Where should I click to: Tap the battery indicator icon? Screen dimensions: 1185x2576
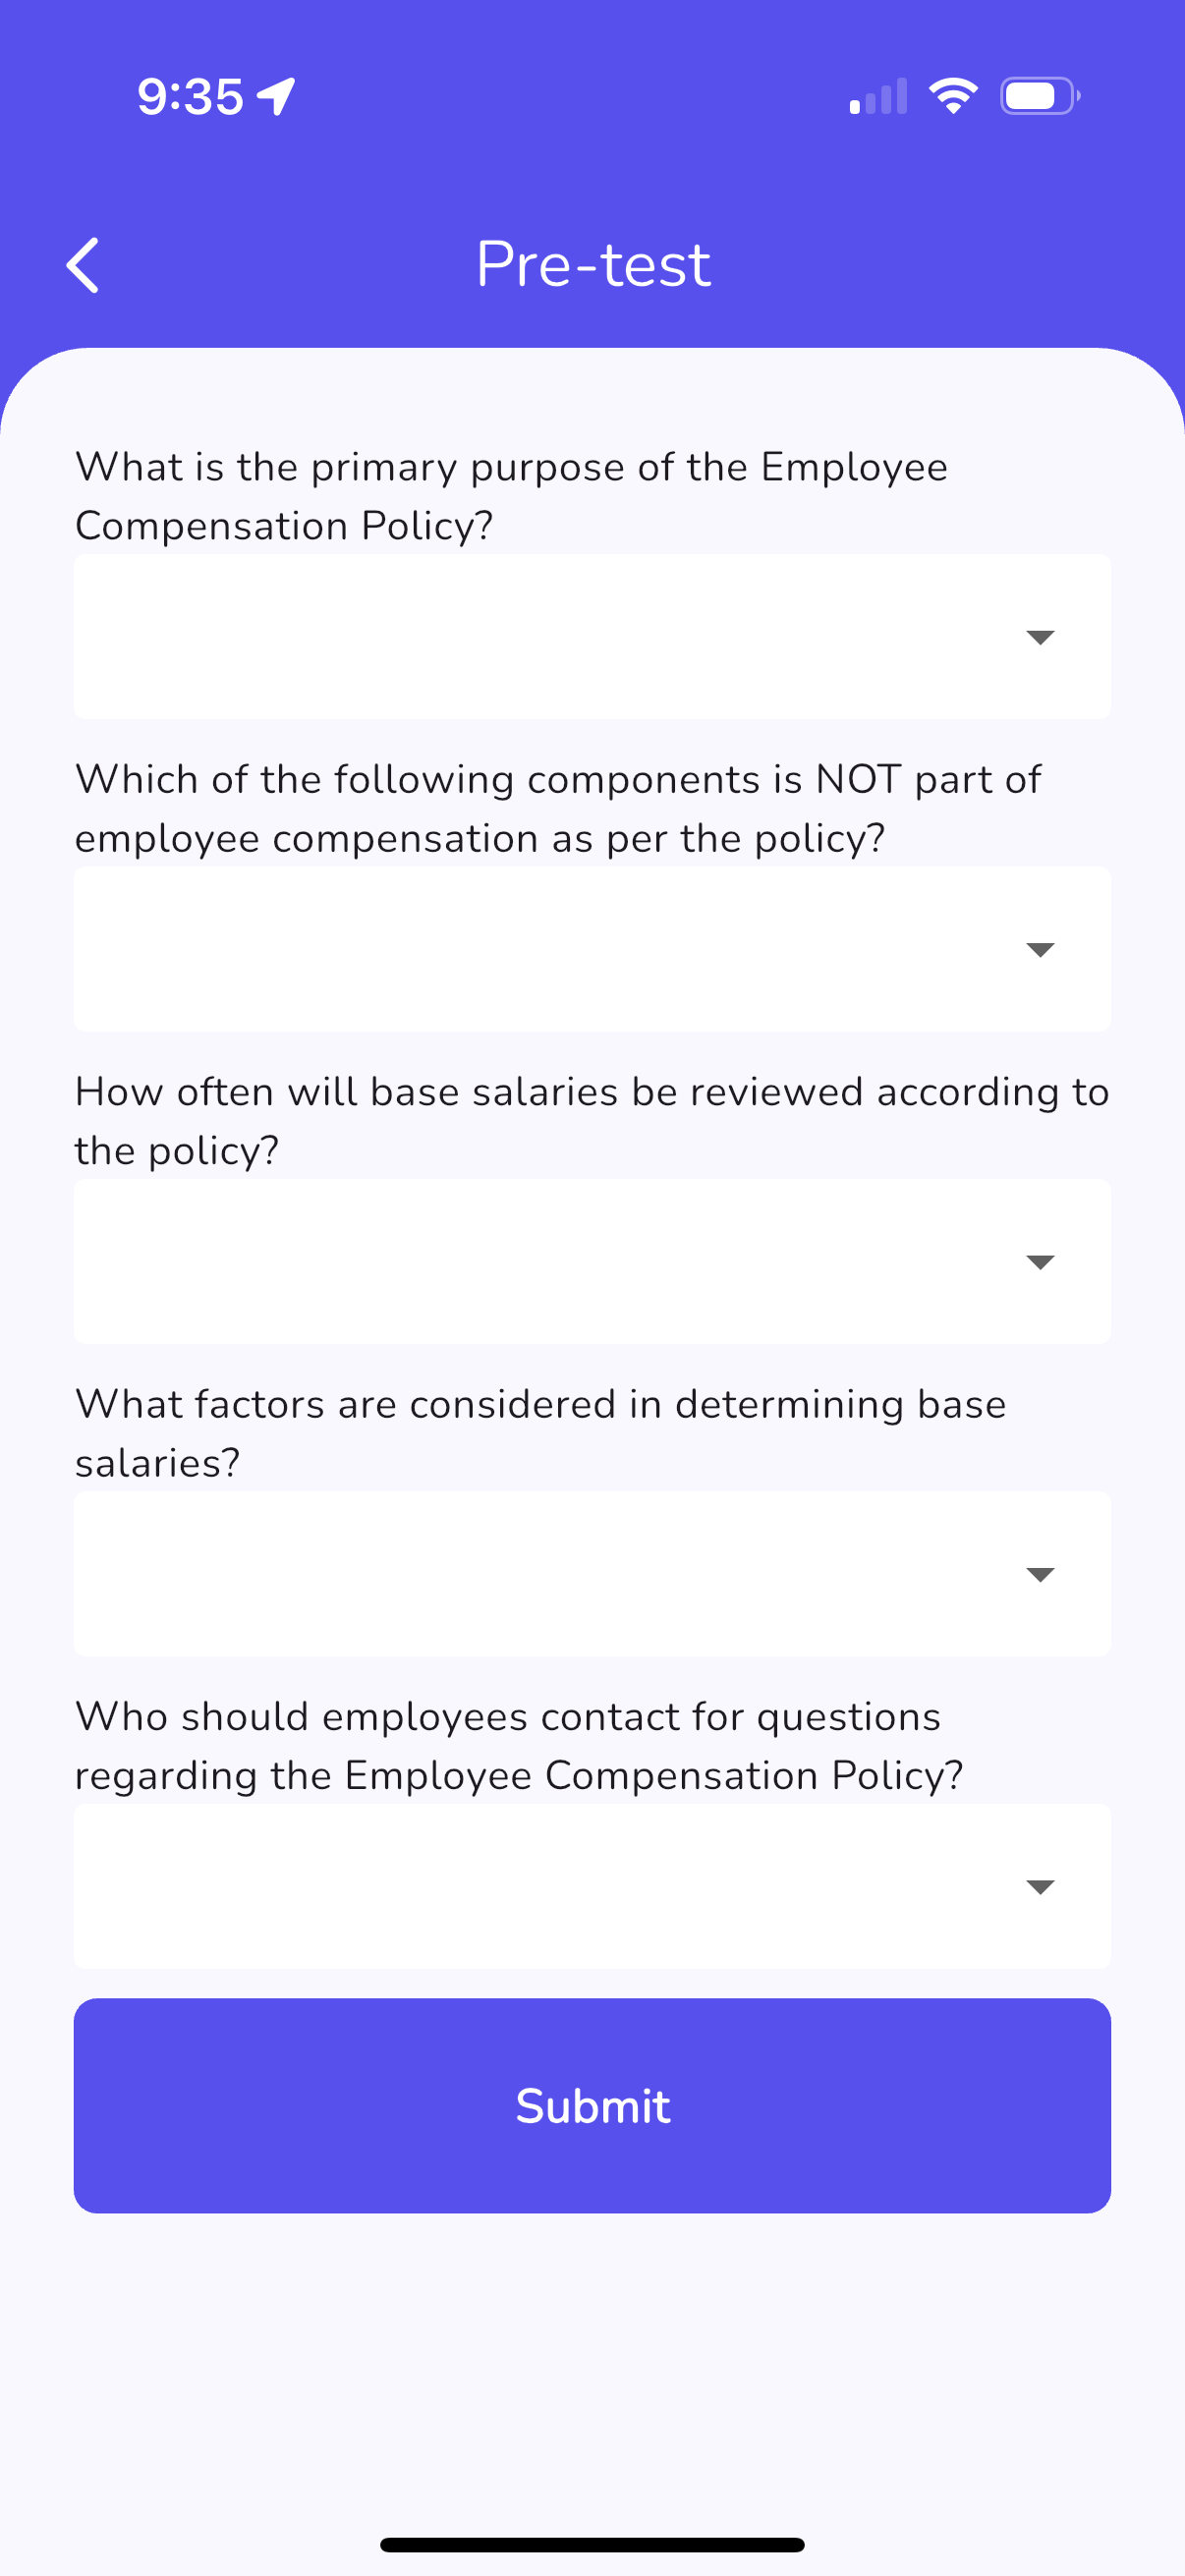[x=1040, y=96]
